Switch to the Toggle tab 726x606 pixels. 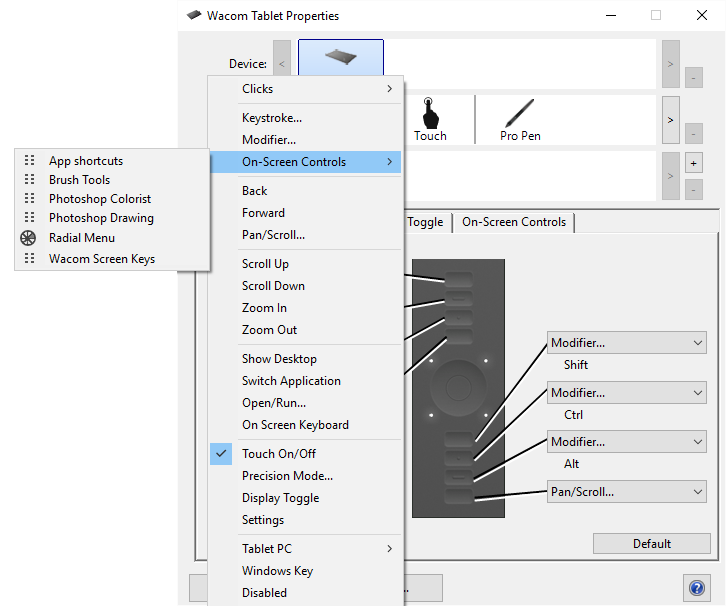pyautogui.click(x=426, y=222)
